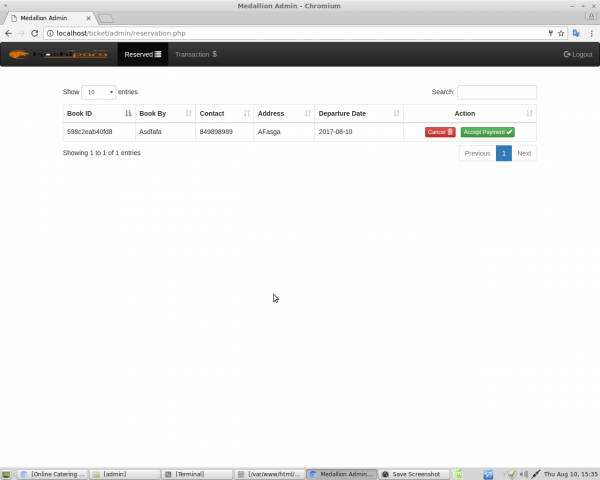Select page 1 in pagination
600x480 pixels.
pyautogui.click(x=504, y=153)
